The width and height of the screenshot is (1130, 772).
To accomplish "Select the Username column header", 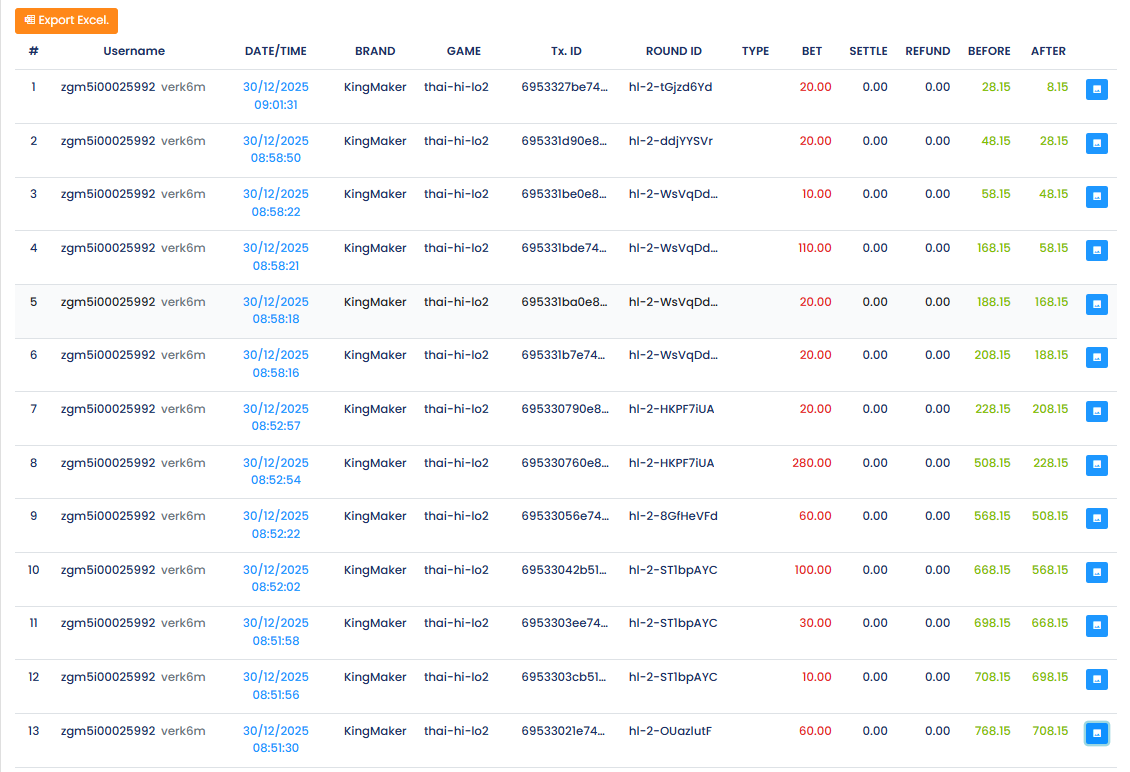I will [x=134, y=51].
